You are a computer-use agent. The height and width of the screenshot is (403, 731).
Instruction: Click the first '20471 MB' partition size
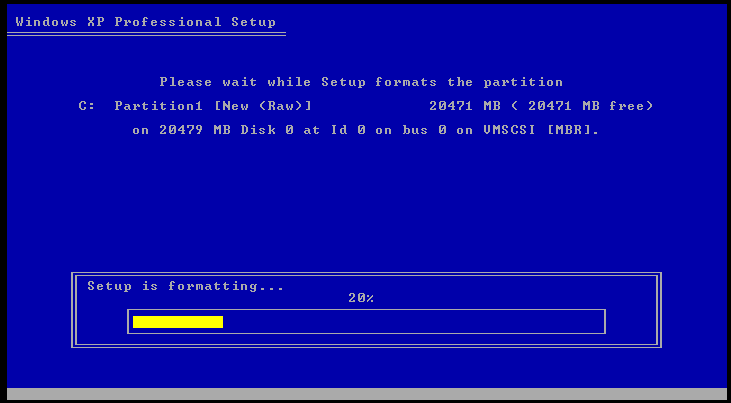click(465, 106)
